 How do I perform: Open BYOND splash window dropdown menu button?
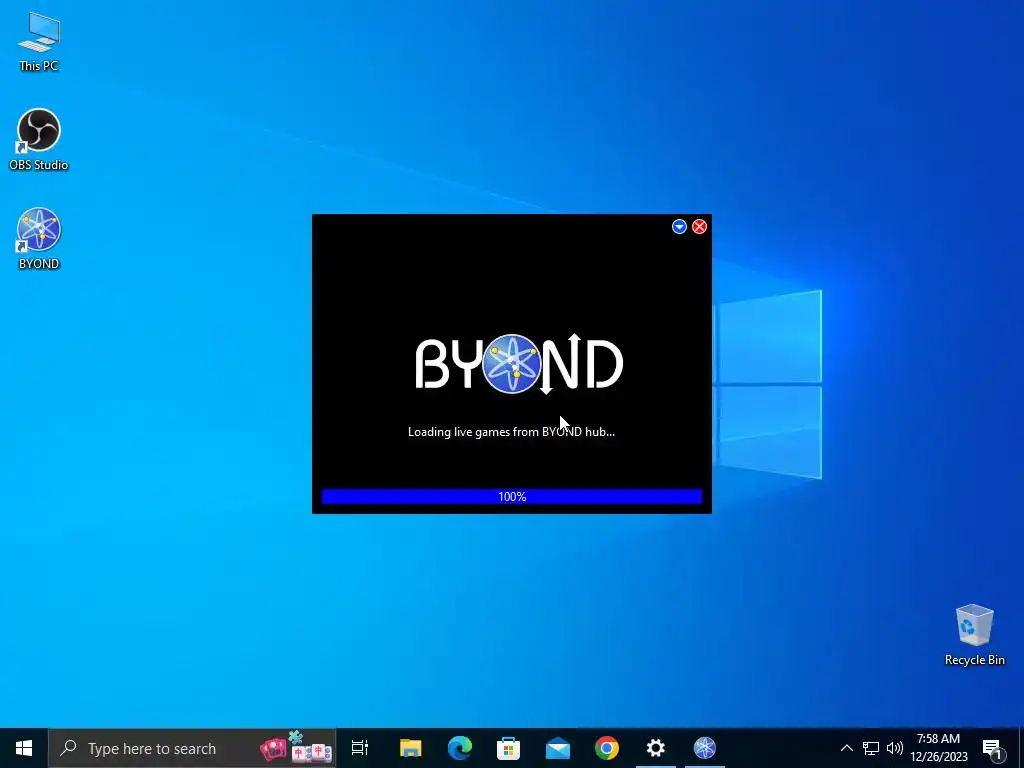(x=679, y=227)
